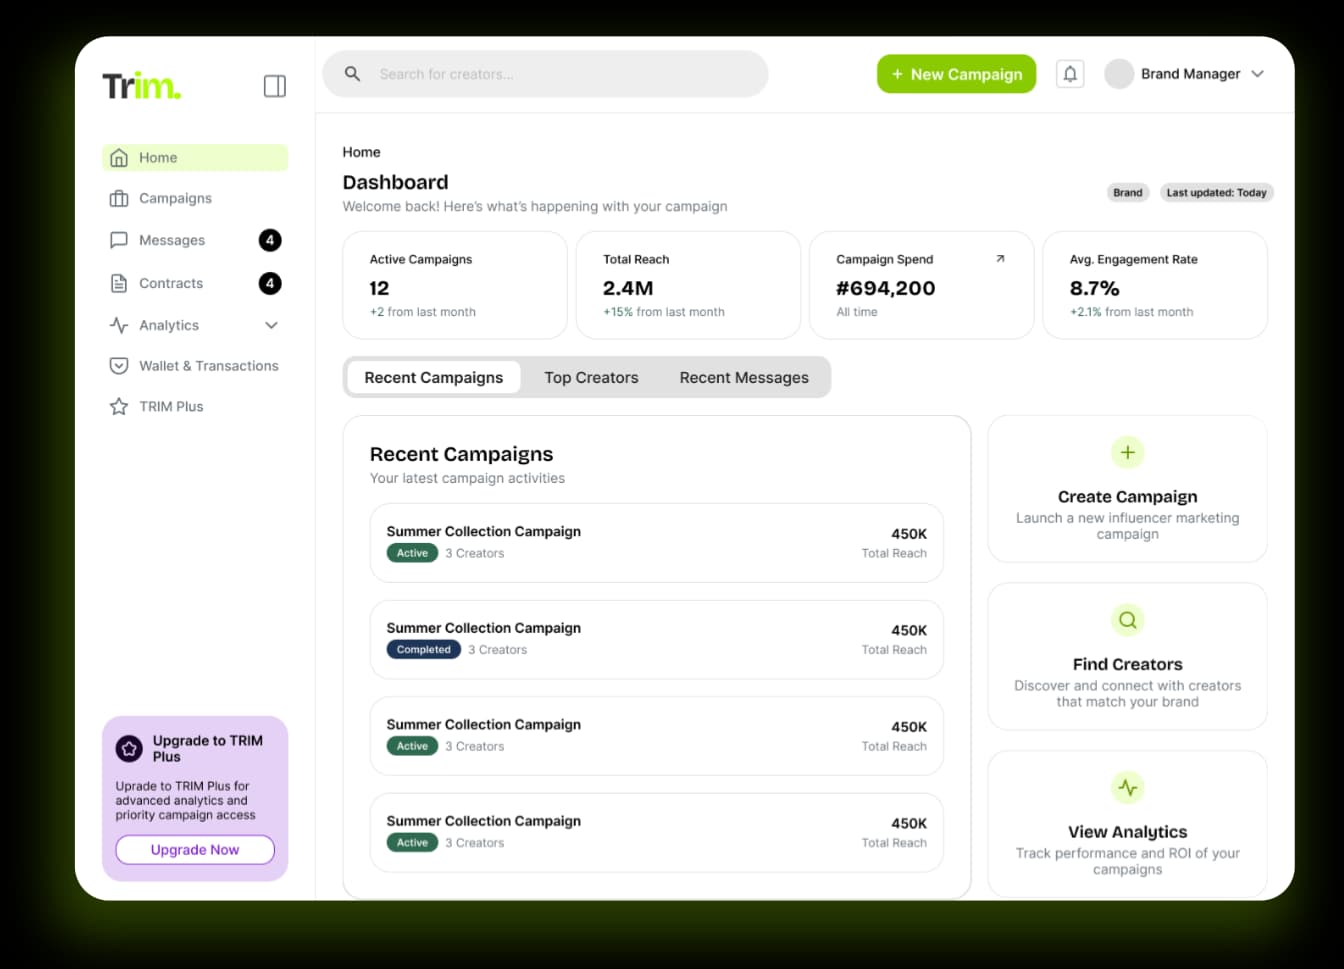Screen dimensions: 1344x969
Task: Click the Find Creators magnifier icon
Action: coord(1127,620)
